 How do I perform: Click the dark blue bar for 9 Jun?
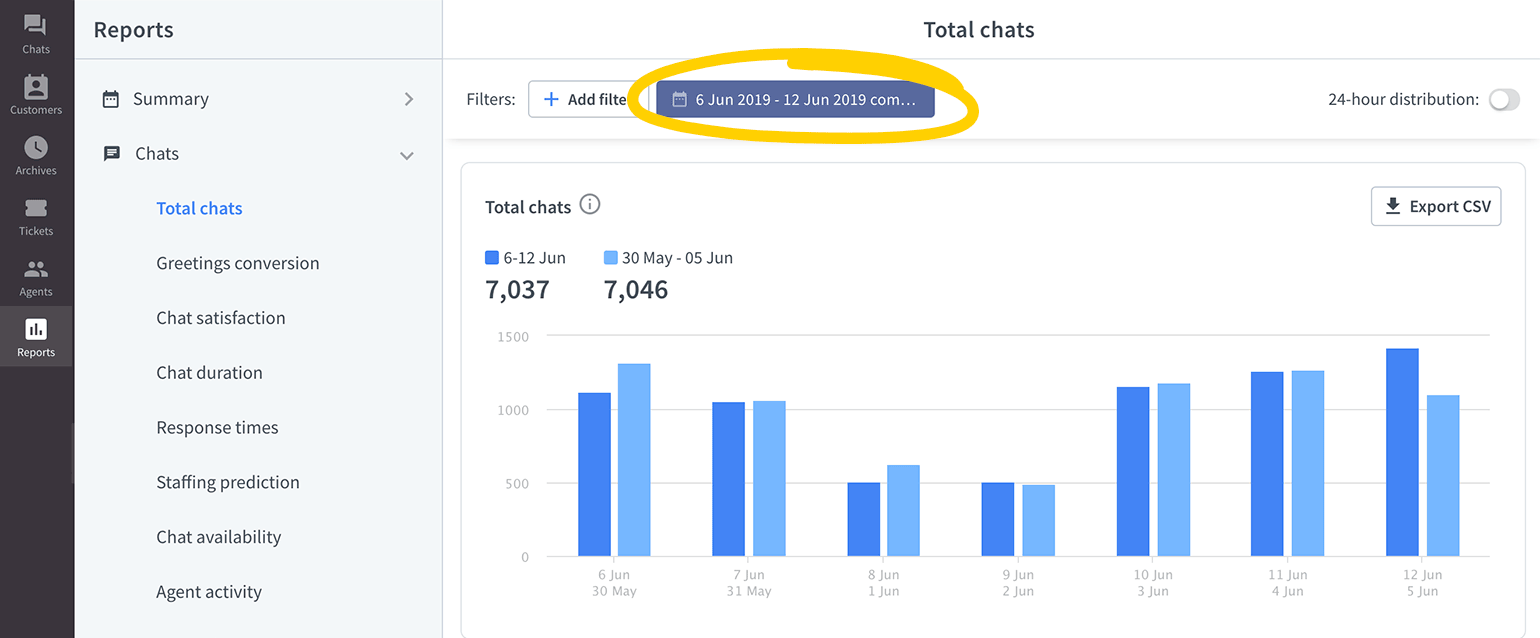pos(998,520)
